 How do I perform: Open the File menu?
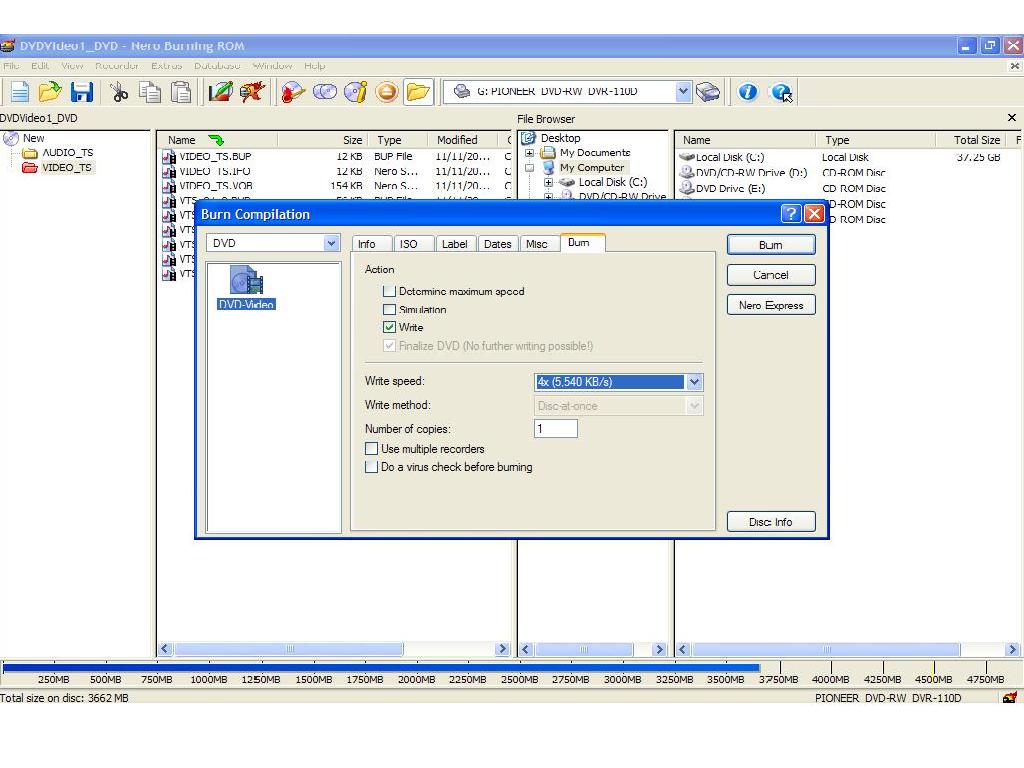point(11,66)
